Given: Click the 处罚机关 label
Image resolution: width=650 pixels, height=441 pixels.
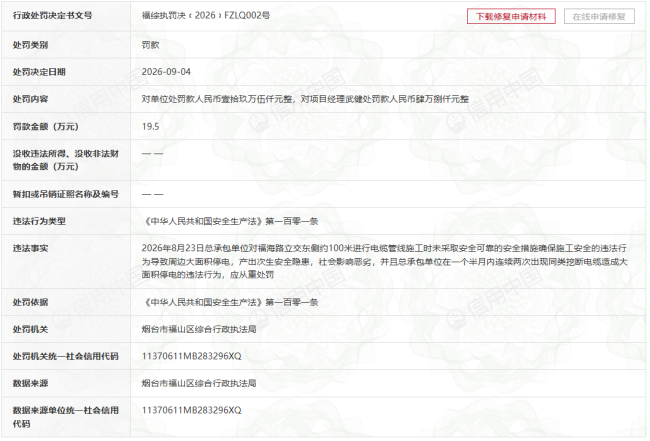Looking at the screenshot, I should [30, 329].
